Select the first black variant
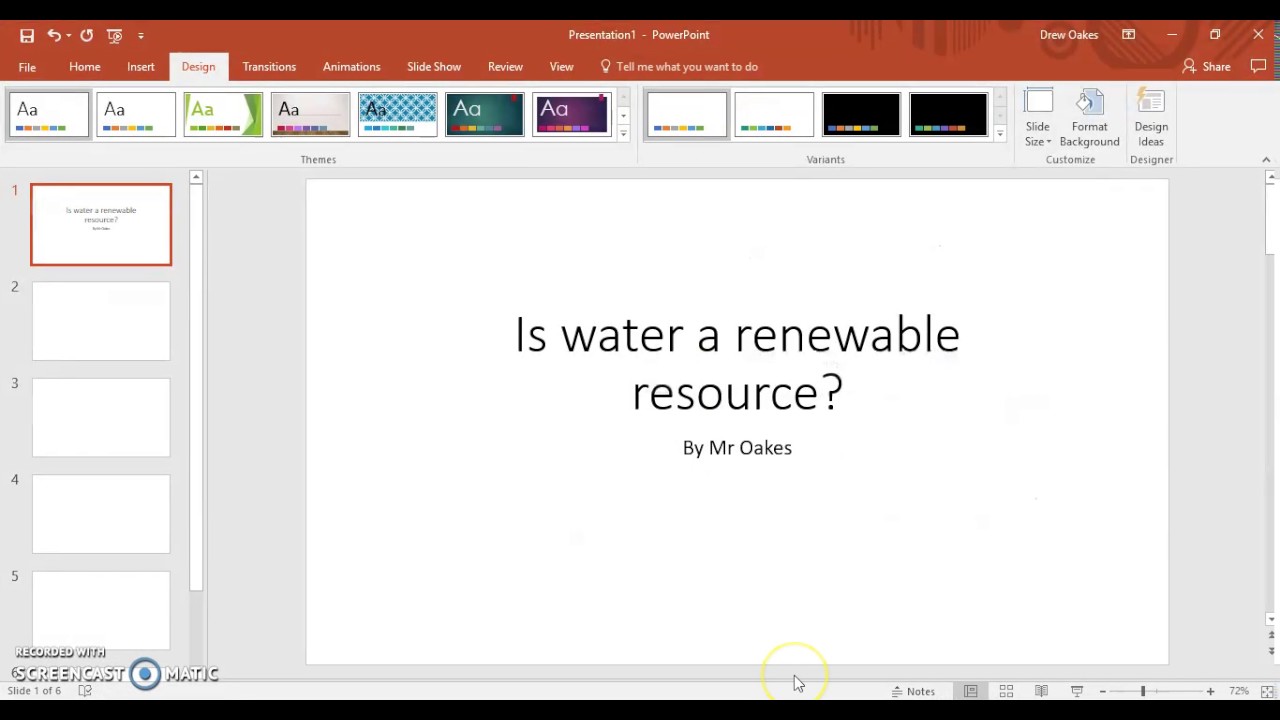1280x720 pixels. (861, 115)
